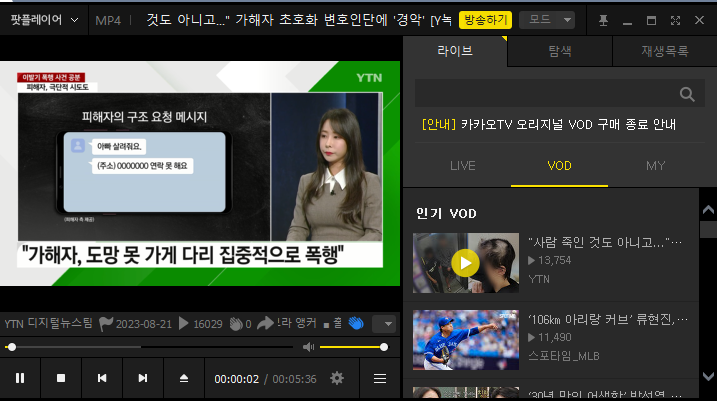Select the VOD sub-tab

(x=559, y=166)
